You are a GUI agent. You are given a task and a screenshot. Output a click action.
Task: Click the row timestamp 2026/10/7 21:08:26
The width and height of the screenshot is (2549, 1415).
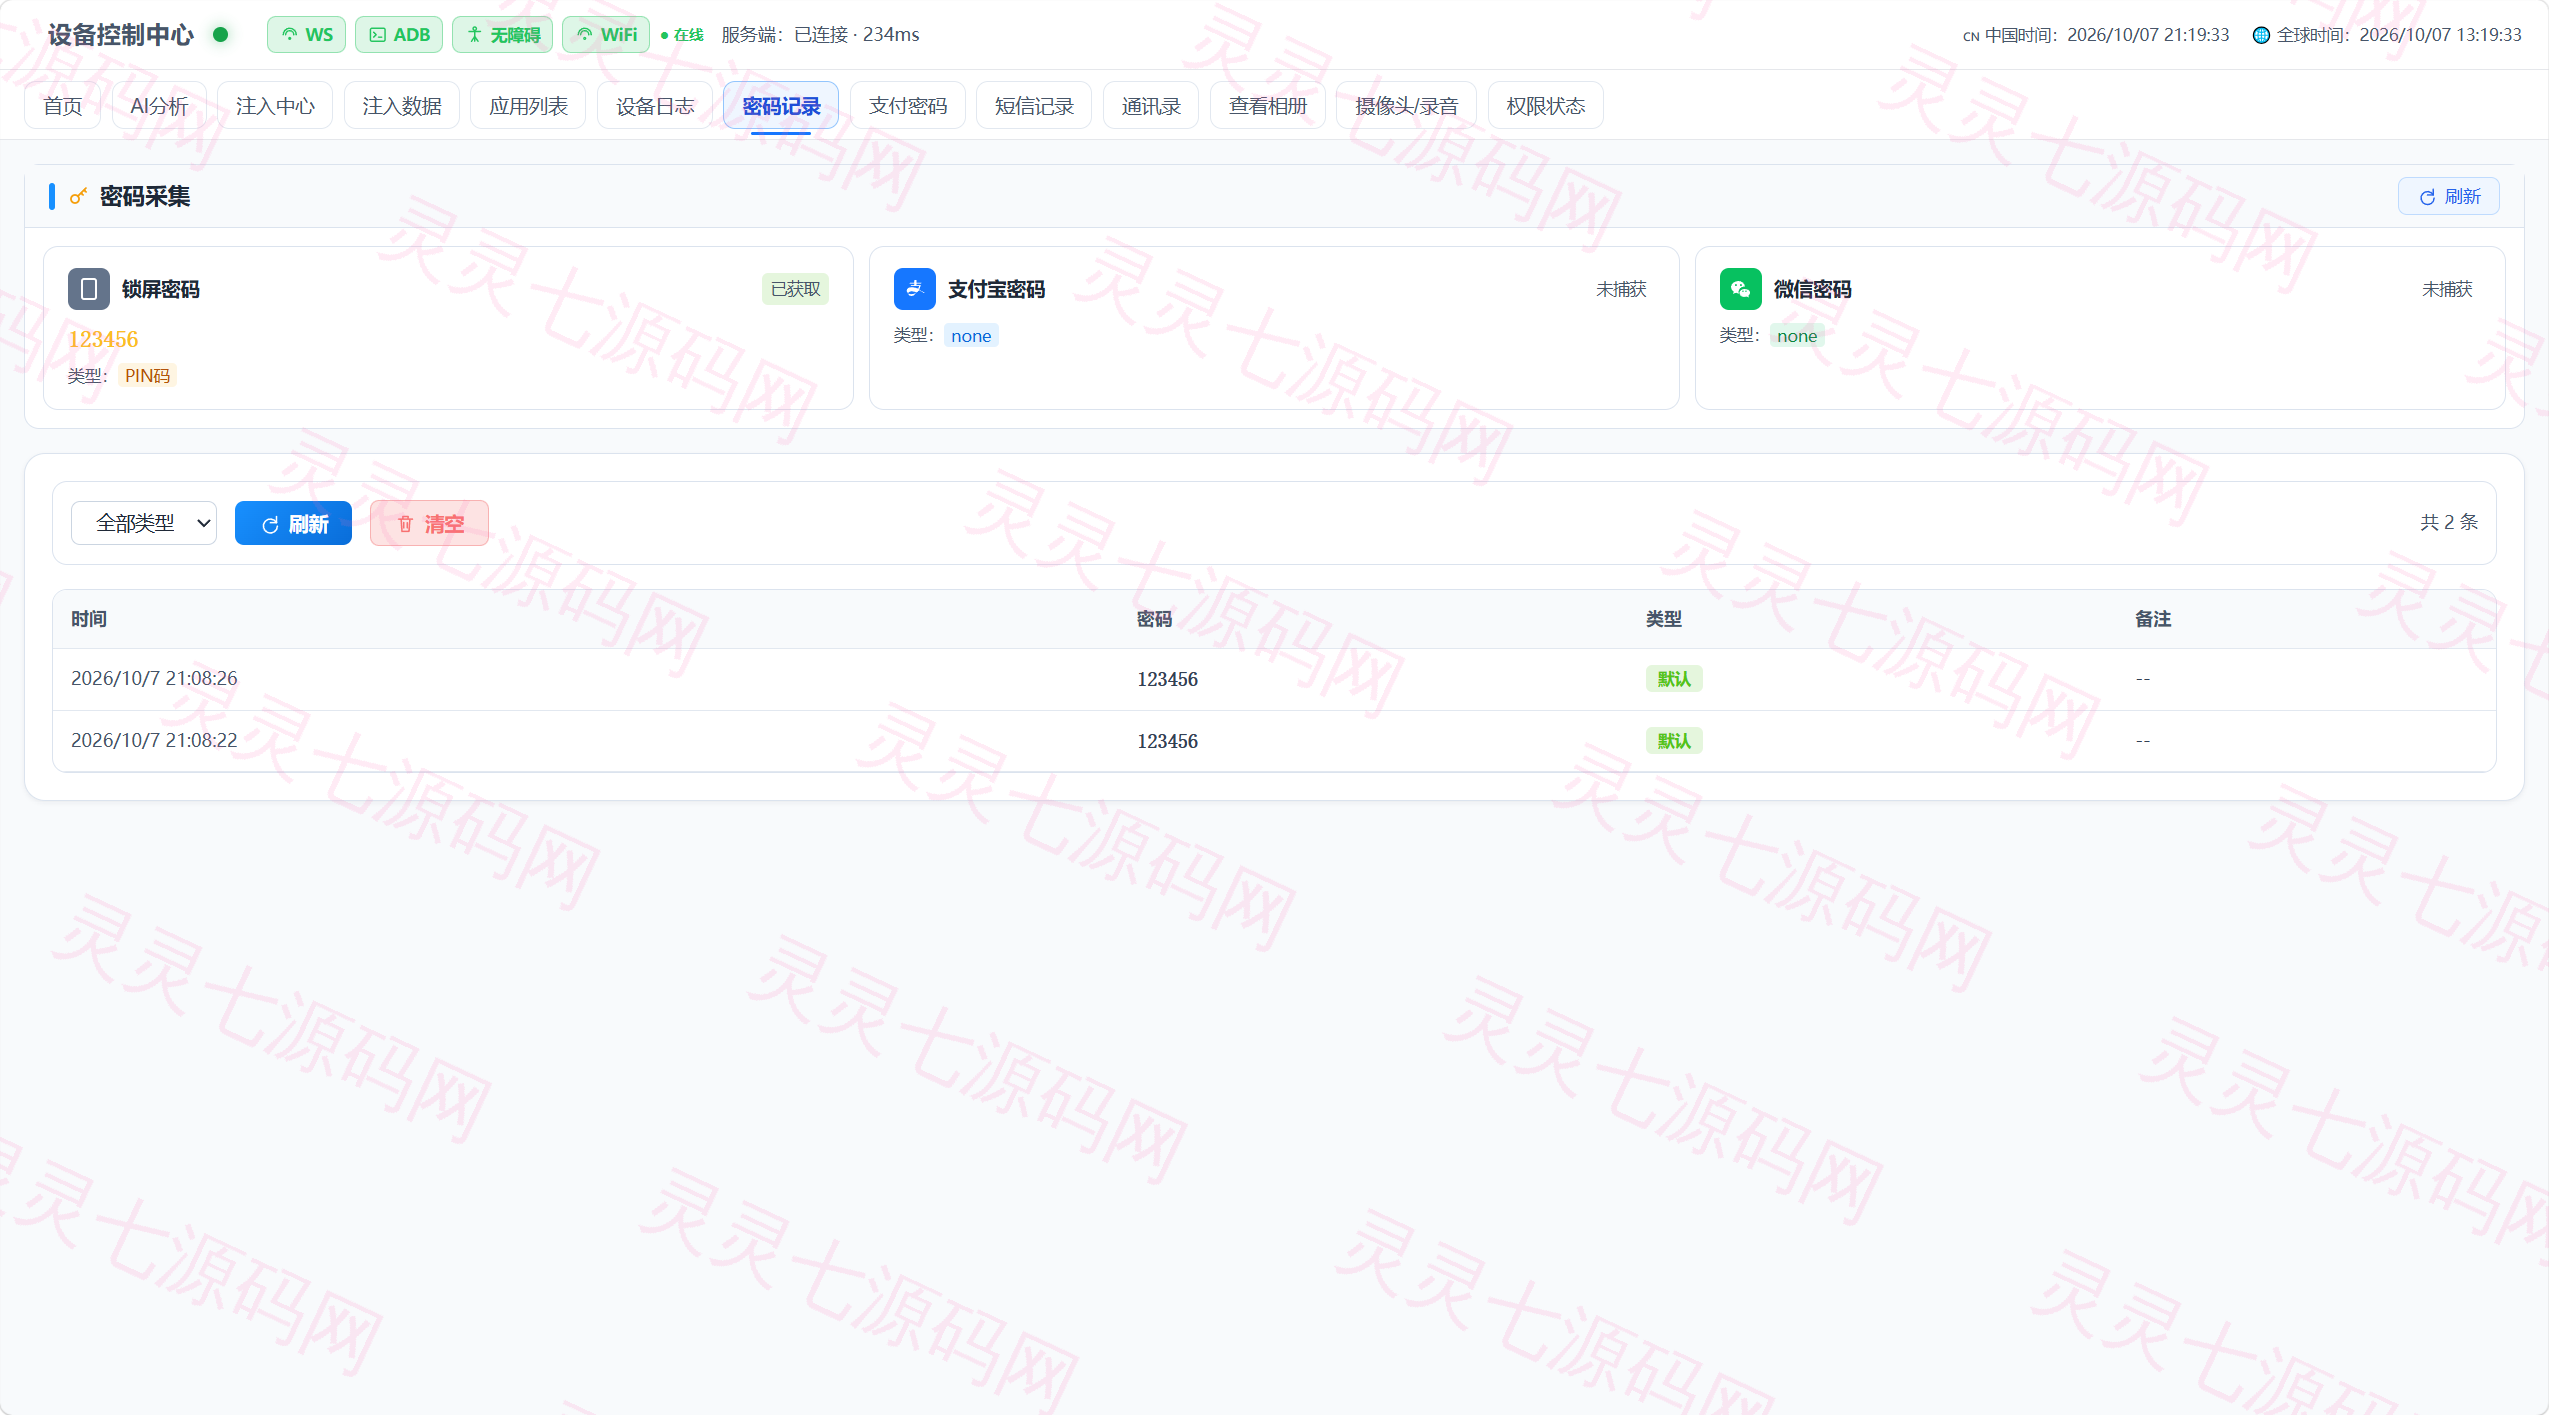[154, 678]
